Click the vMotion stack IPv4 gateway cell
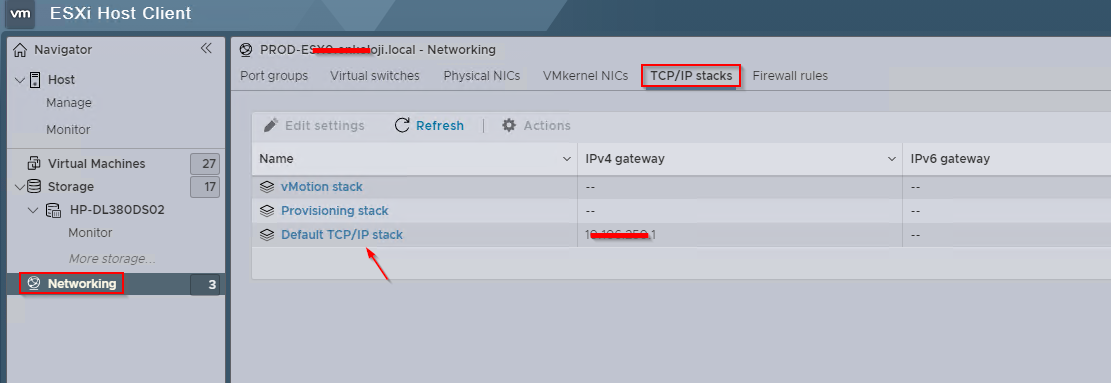Viewport: 1111px width, 383px height. tap(740, 187)
